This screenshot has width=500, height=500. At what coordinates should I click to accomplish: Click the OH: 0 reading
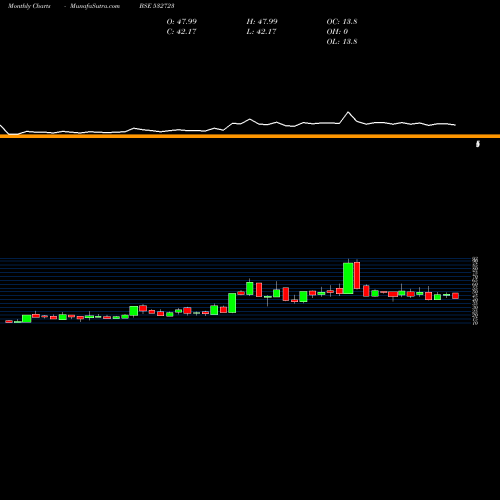tap(337, 32)
